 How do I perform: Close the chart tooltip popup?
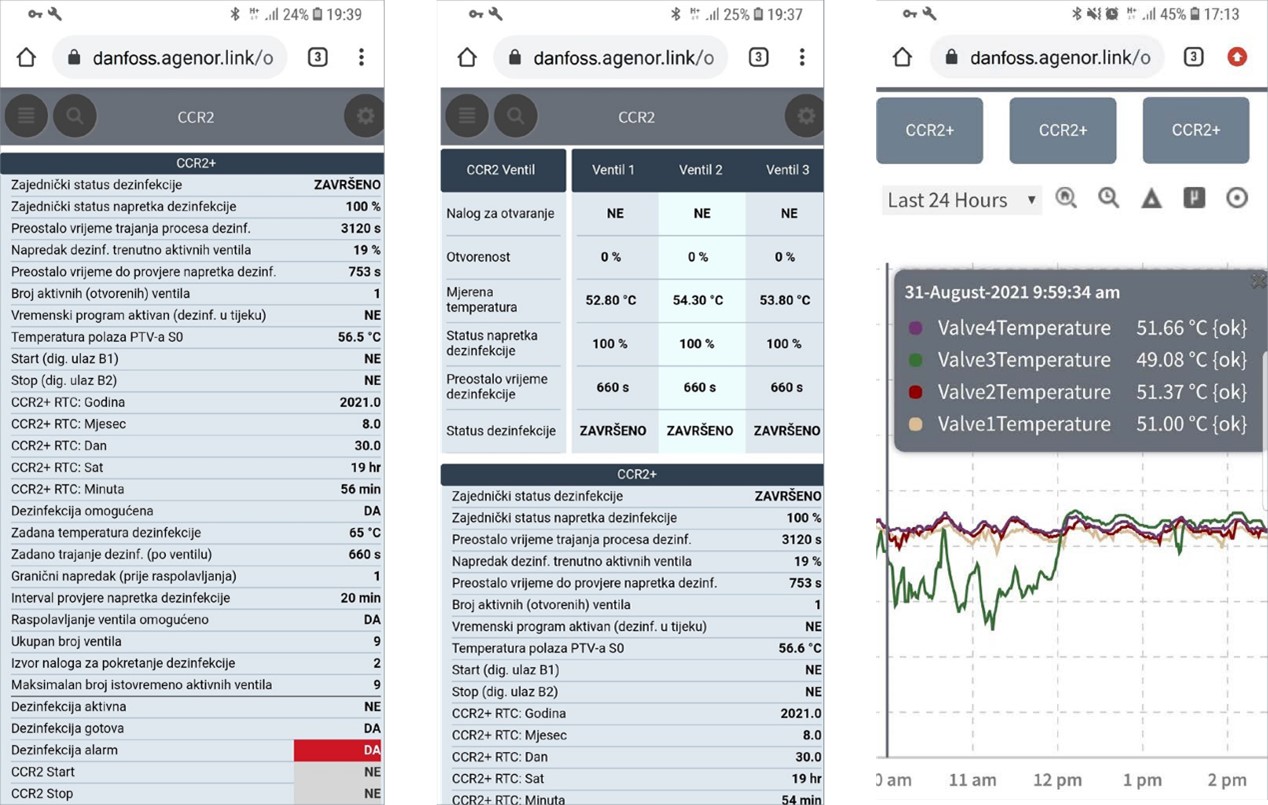(x=1259, y=282)
